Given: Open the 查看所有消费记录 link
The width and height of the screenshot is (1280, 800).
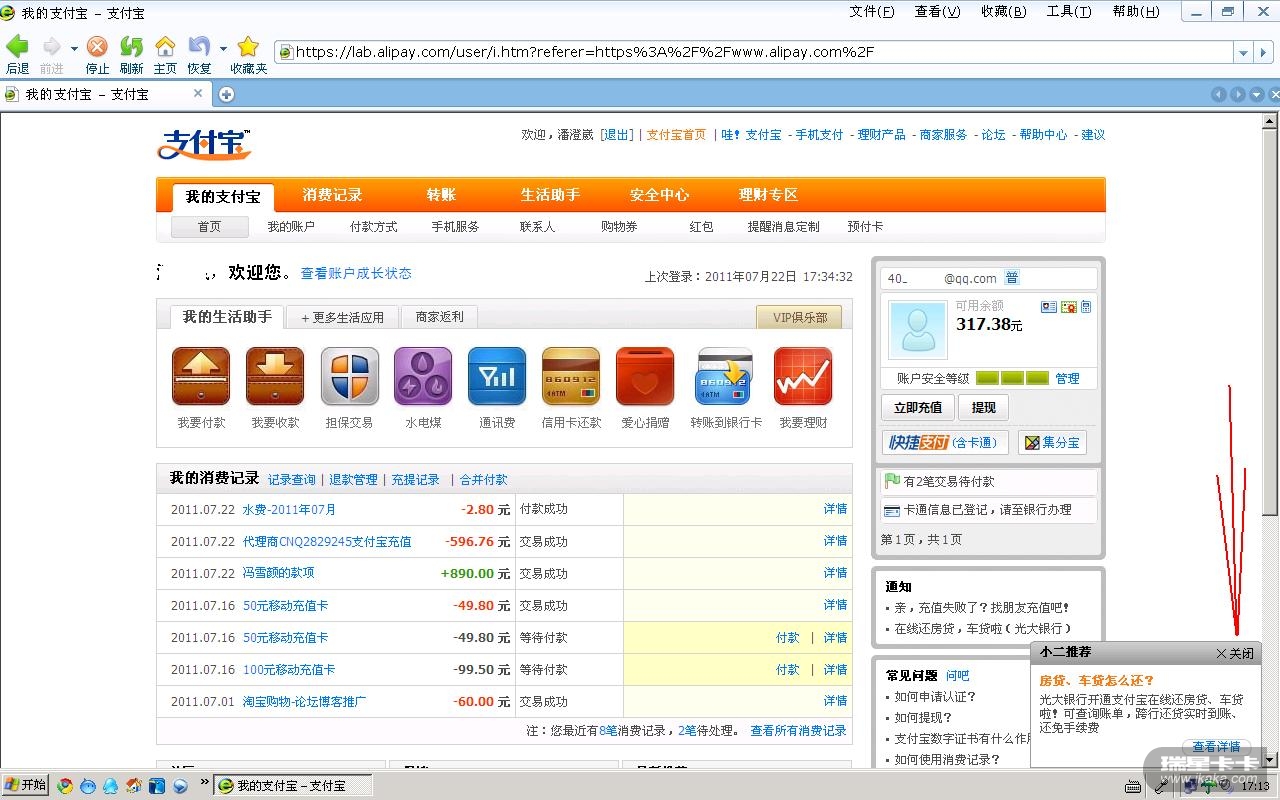Looking at the screenshot, I should pos(798,731).
